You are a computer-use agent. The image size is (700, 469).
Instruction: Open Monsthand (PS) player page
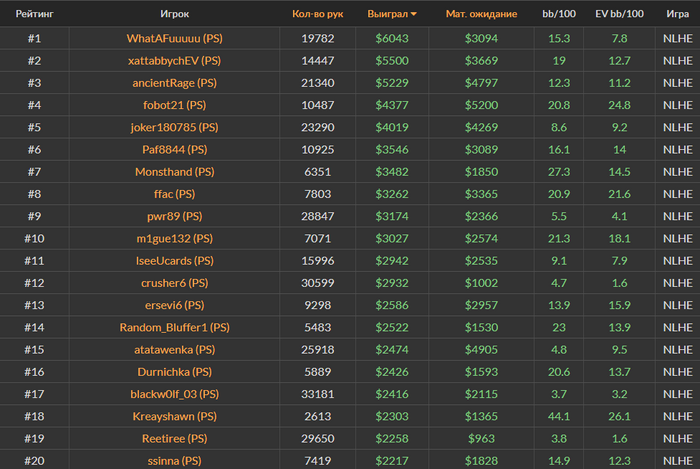pyautogui.click(x=175, y=172)
